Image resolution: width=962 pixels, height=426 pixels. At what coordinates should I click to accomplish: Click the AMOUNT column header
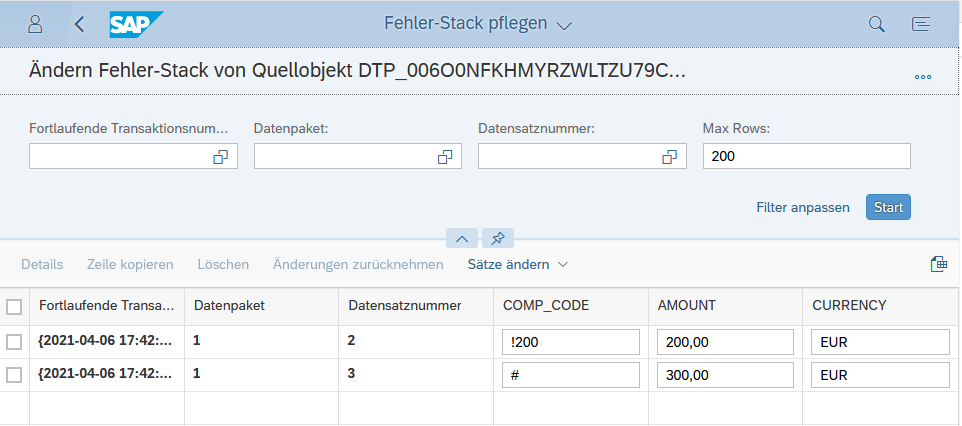pyautogui.click(x=726, y=306)
